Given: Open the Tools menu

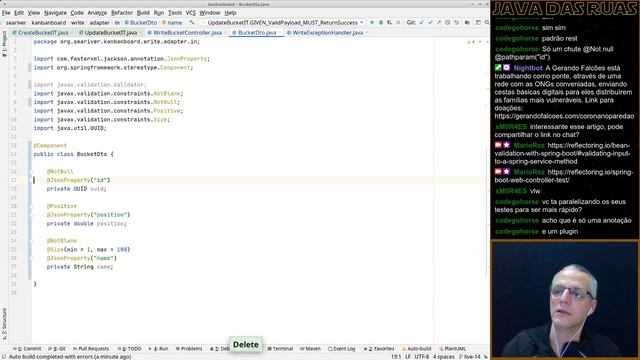Looking at the screenshot, I should click(x=175, y=13).
